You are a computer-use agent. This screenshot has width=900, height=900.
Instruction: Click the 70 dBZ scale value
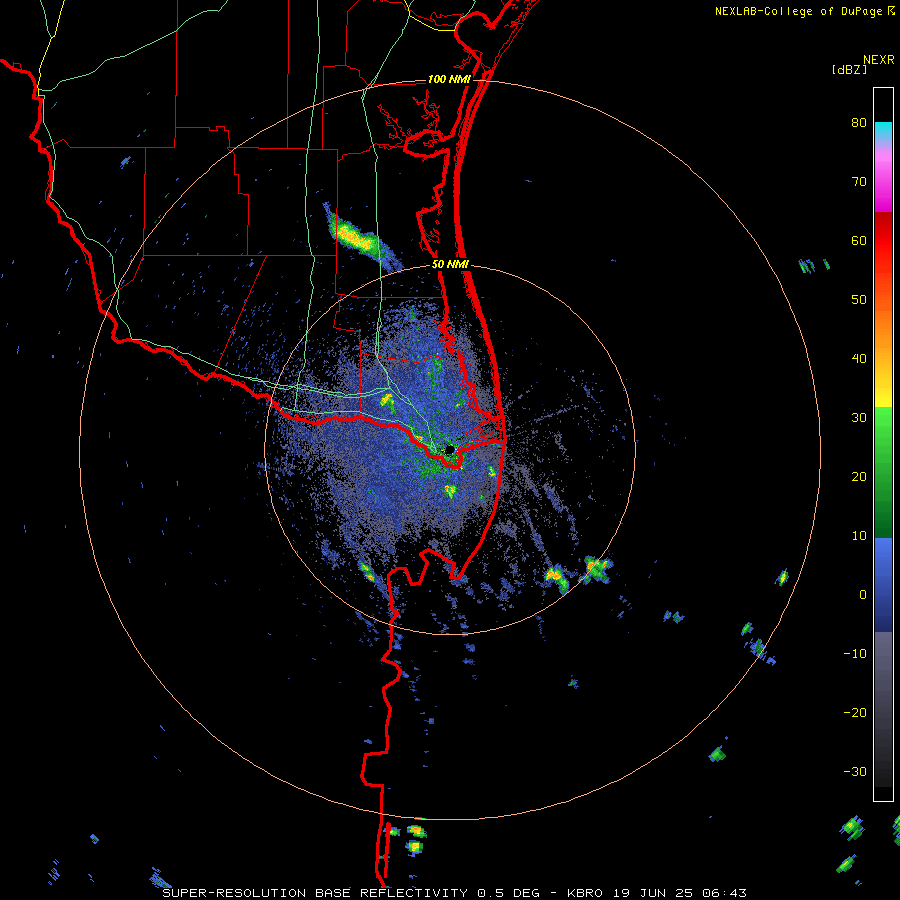point(859,182)
